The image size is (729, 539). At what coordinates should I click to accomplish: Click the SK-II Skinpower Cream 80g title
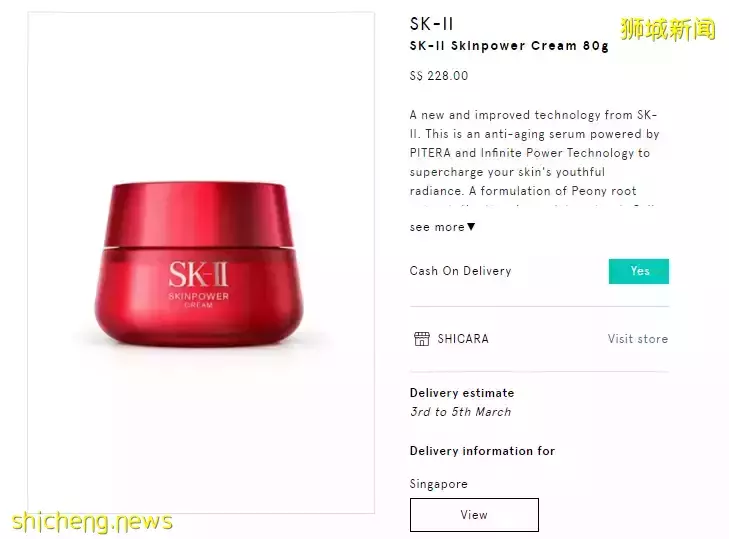pyautogui.click(x=509, y=46)
